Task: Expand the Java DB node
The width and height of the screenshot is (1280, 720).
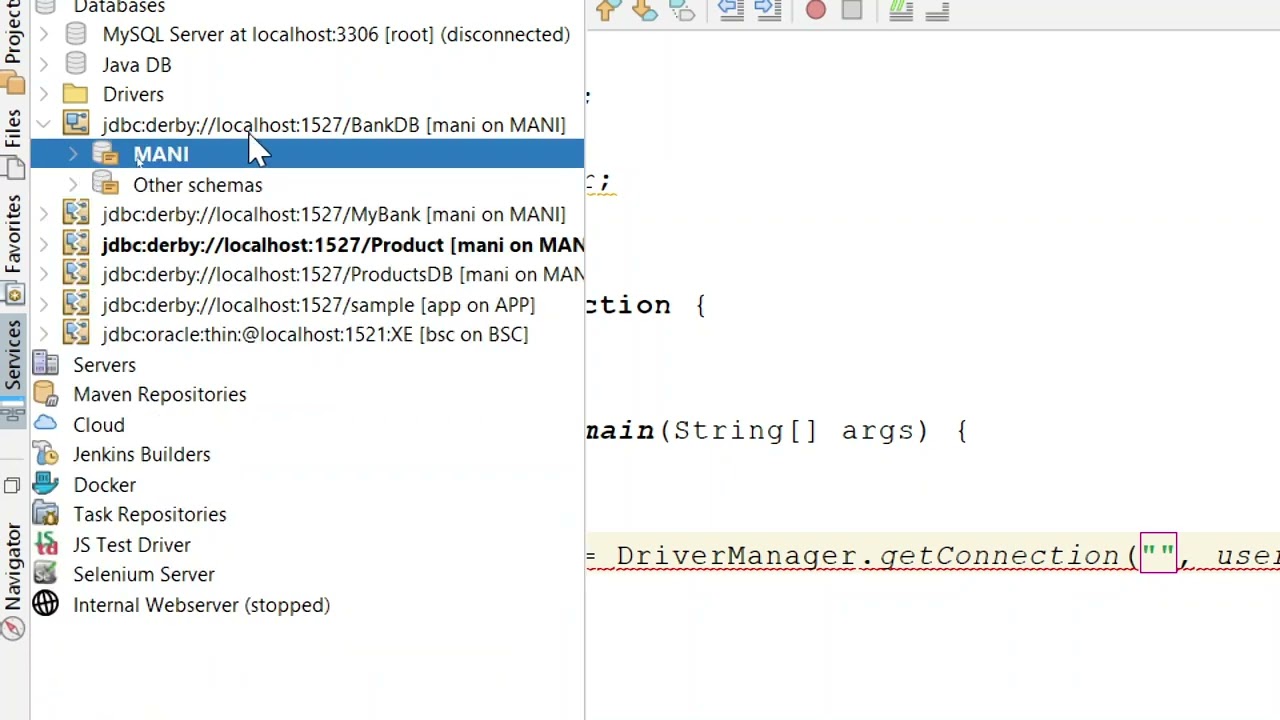Action: [x=43, y=64]
